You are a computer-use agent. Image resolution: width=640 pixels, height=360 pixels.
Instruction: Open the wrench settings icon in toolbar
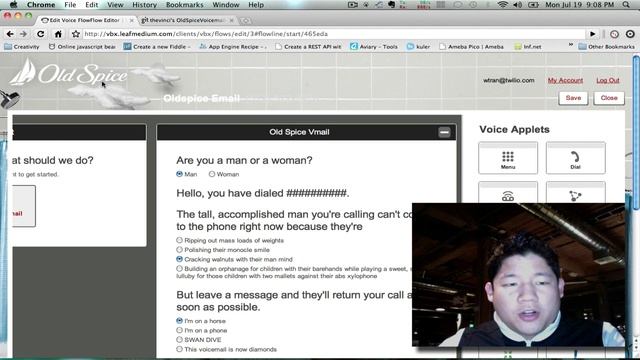click(630, 34)
